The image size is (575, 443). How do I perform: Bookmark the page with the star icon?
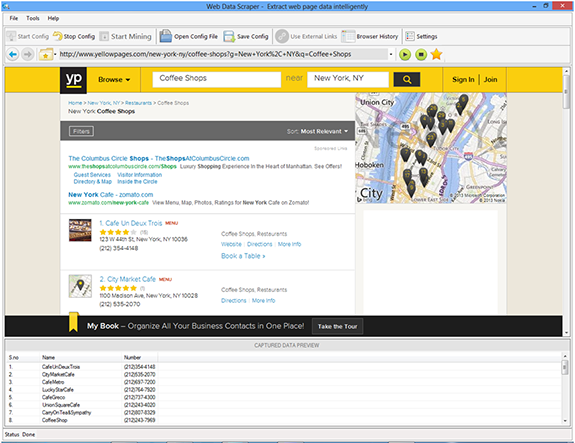pos(436,54)
